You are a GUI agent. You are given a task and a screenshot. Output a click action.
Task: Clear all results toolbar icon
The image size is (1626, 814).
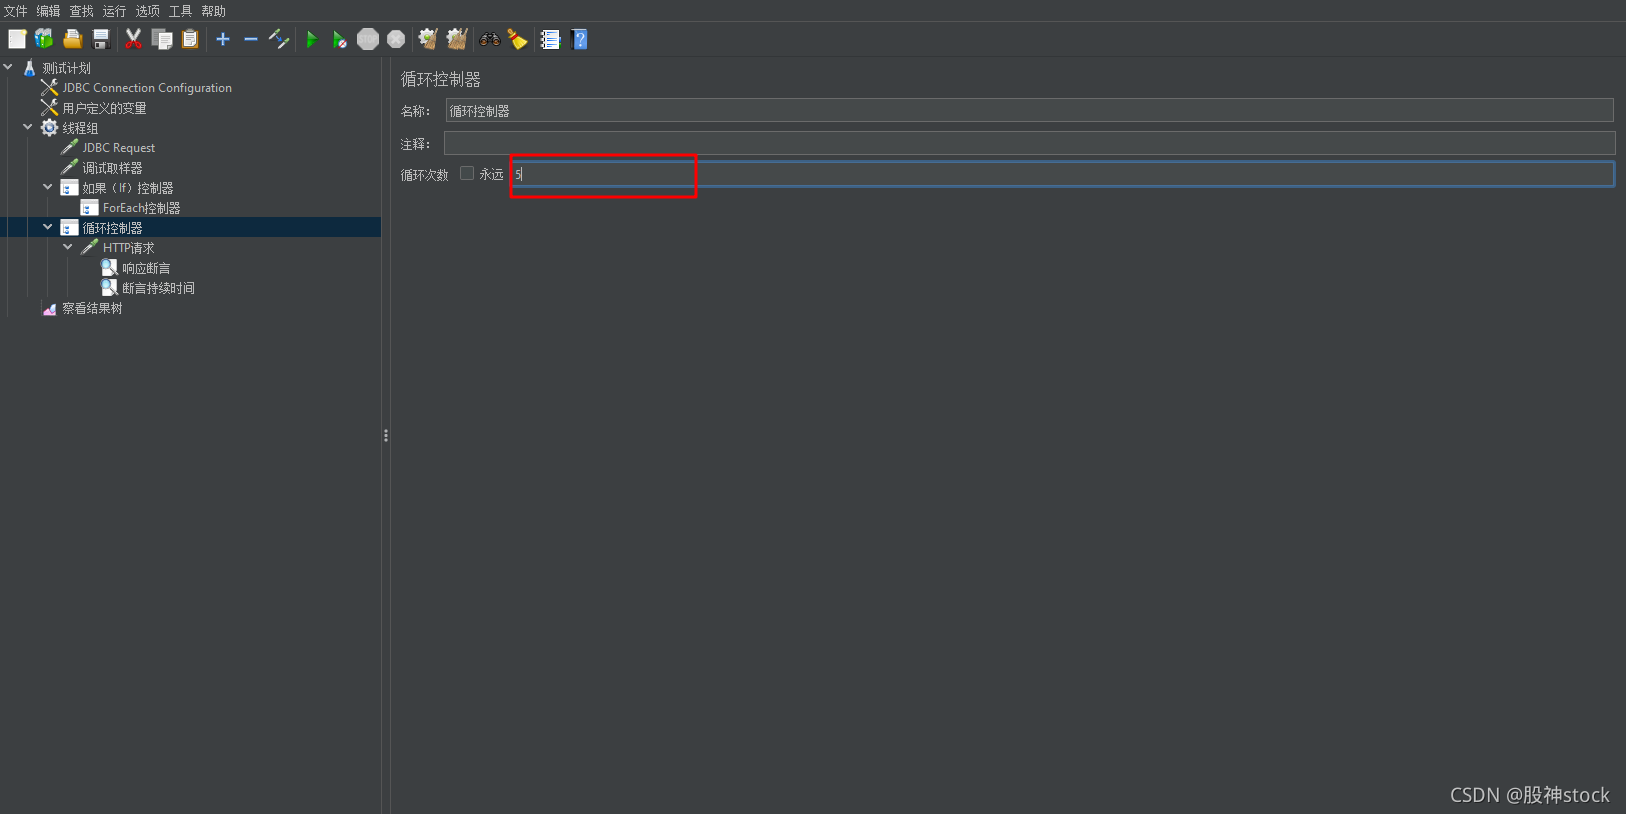[x=457, y=39]
